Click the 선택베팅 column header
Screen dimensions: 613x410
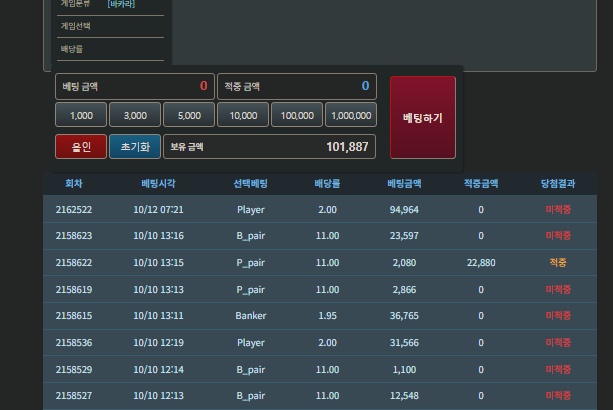pyautogui.click(x=251, y=183)
